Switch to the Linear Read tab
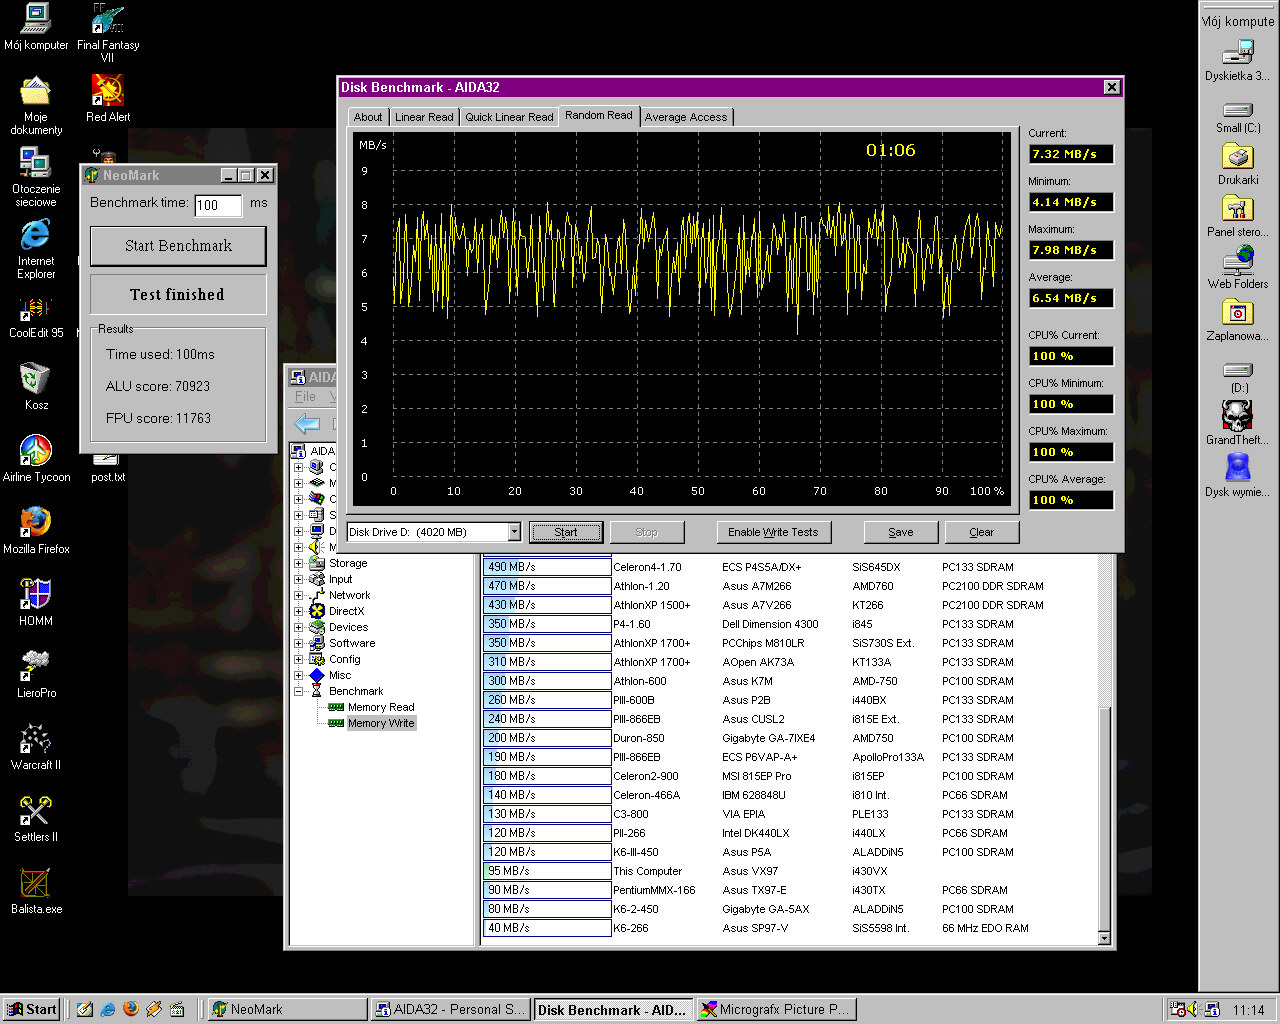 424,117
